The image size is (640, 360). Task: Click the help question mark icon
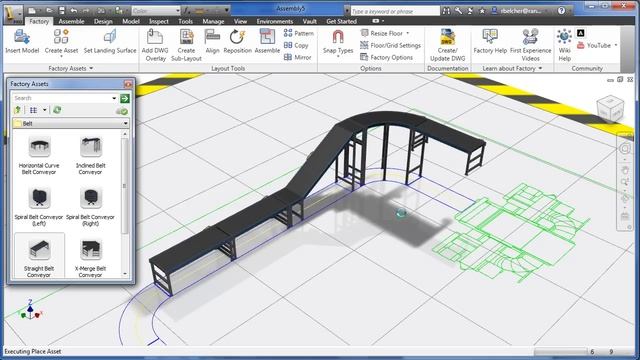coord(562,11)
